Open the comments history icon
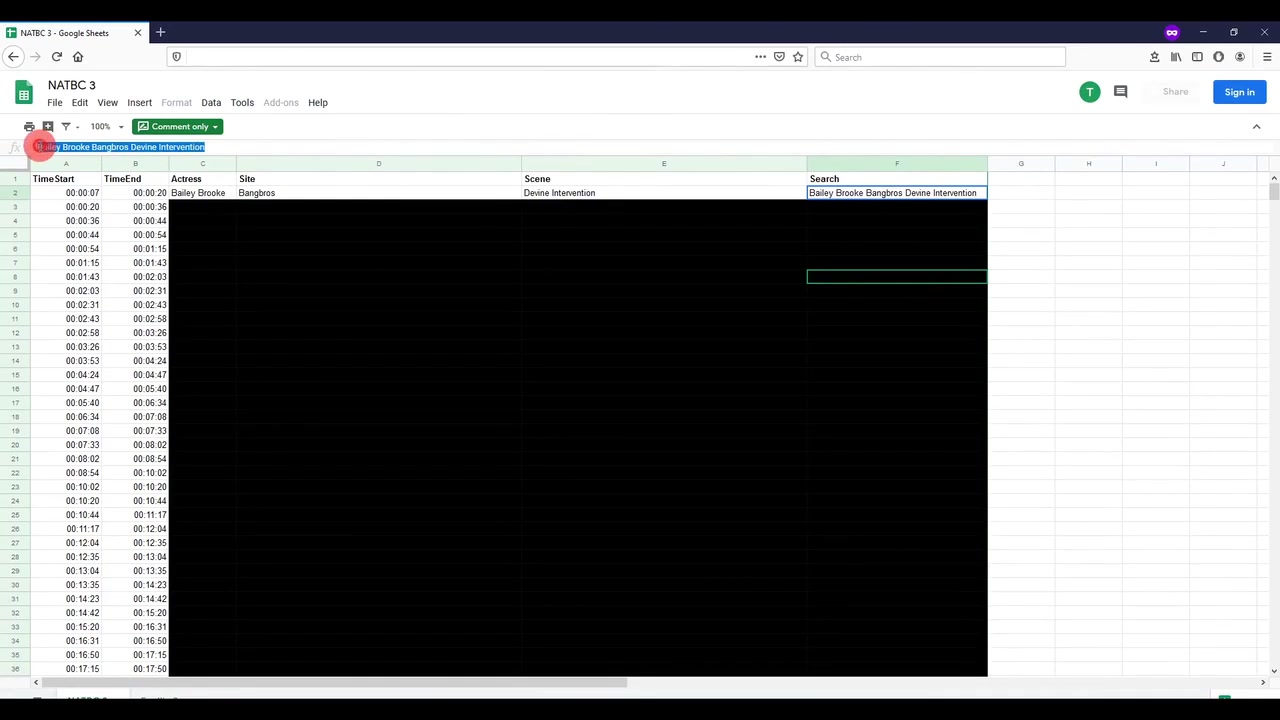The height and width of the screenshot is (720, 1280). (x=1120, y=92)
